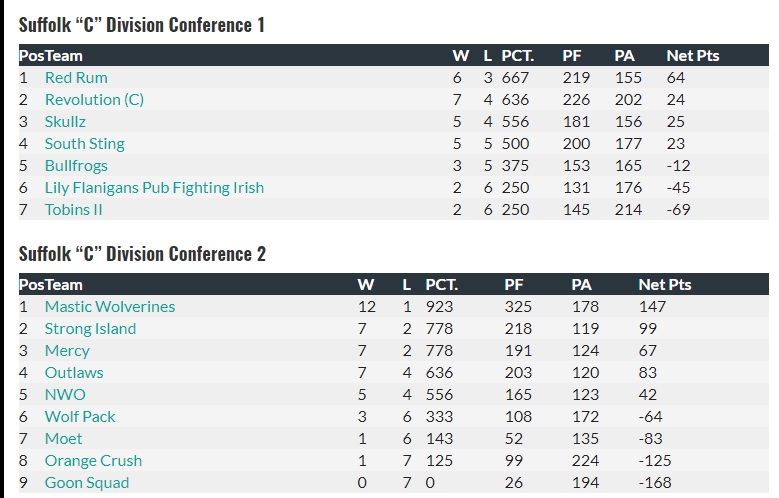Open the Red Rum team link

click(x=76, y=78)
